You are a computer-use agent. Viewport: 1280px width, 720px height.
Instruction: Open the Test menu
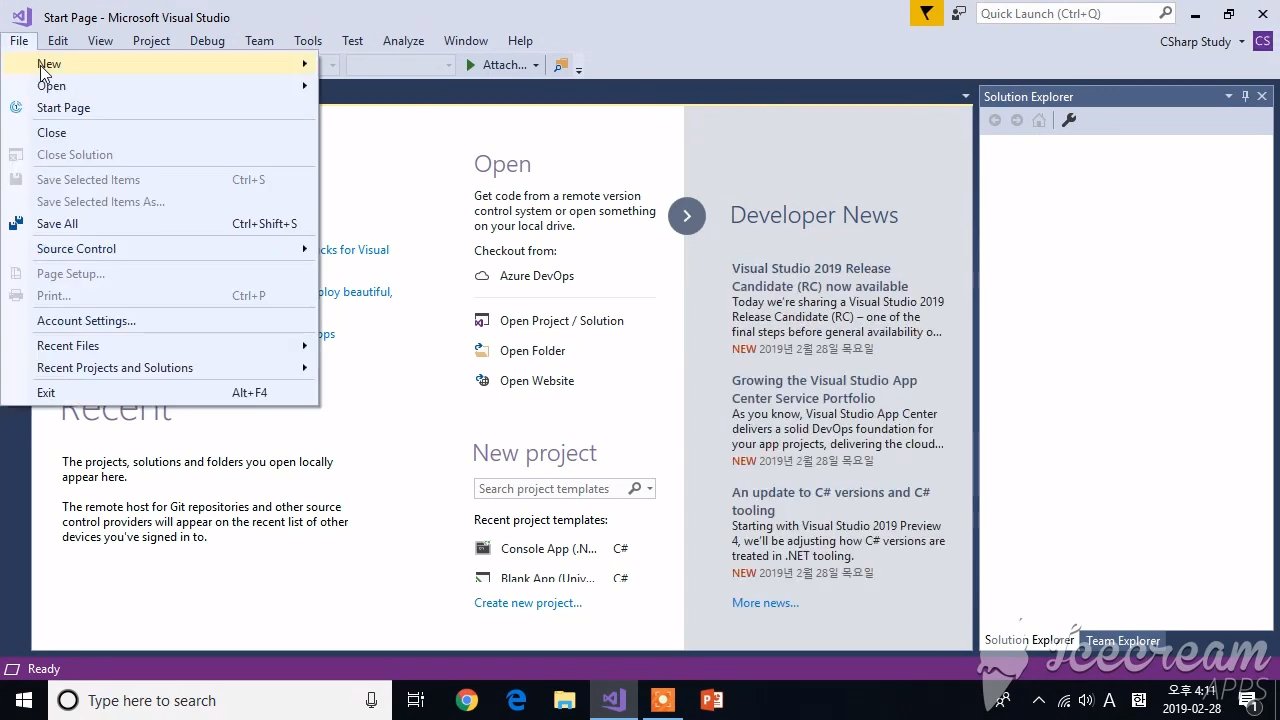pos(352,41)
